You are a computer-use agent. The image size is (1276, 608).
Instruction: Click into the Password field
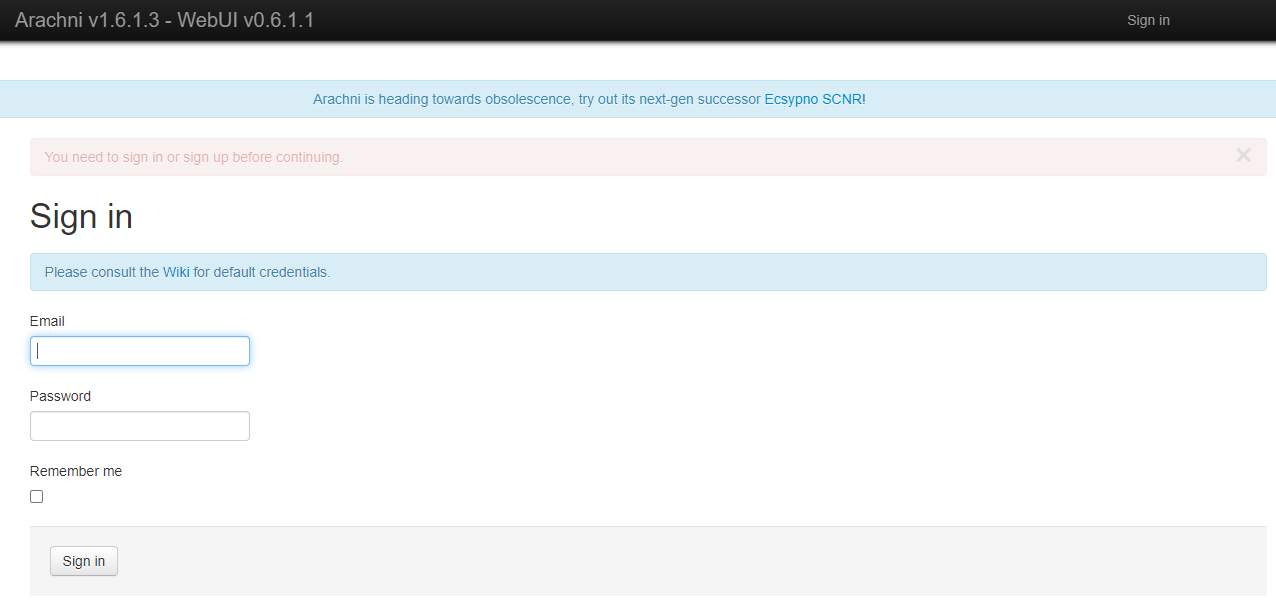[140, 426]
